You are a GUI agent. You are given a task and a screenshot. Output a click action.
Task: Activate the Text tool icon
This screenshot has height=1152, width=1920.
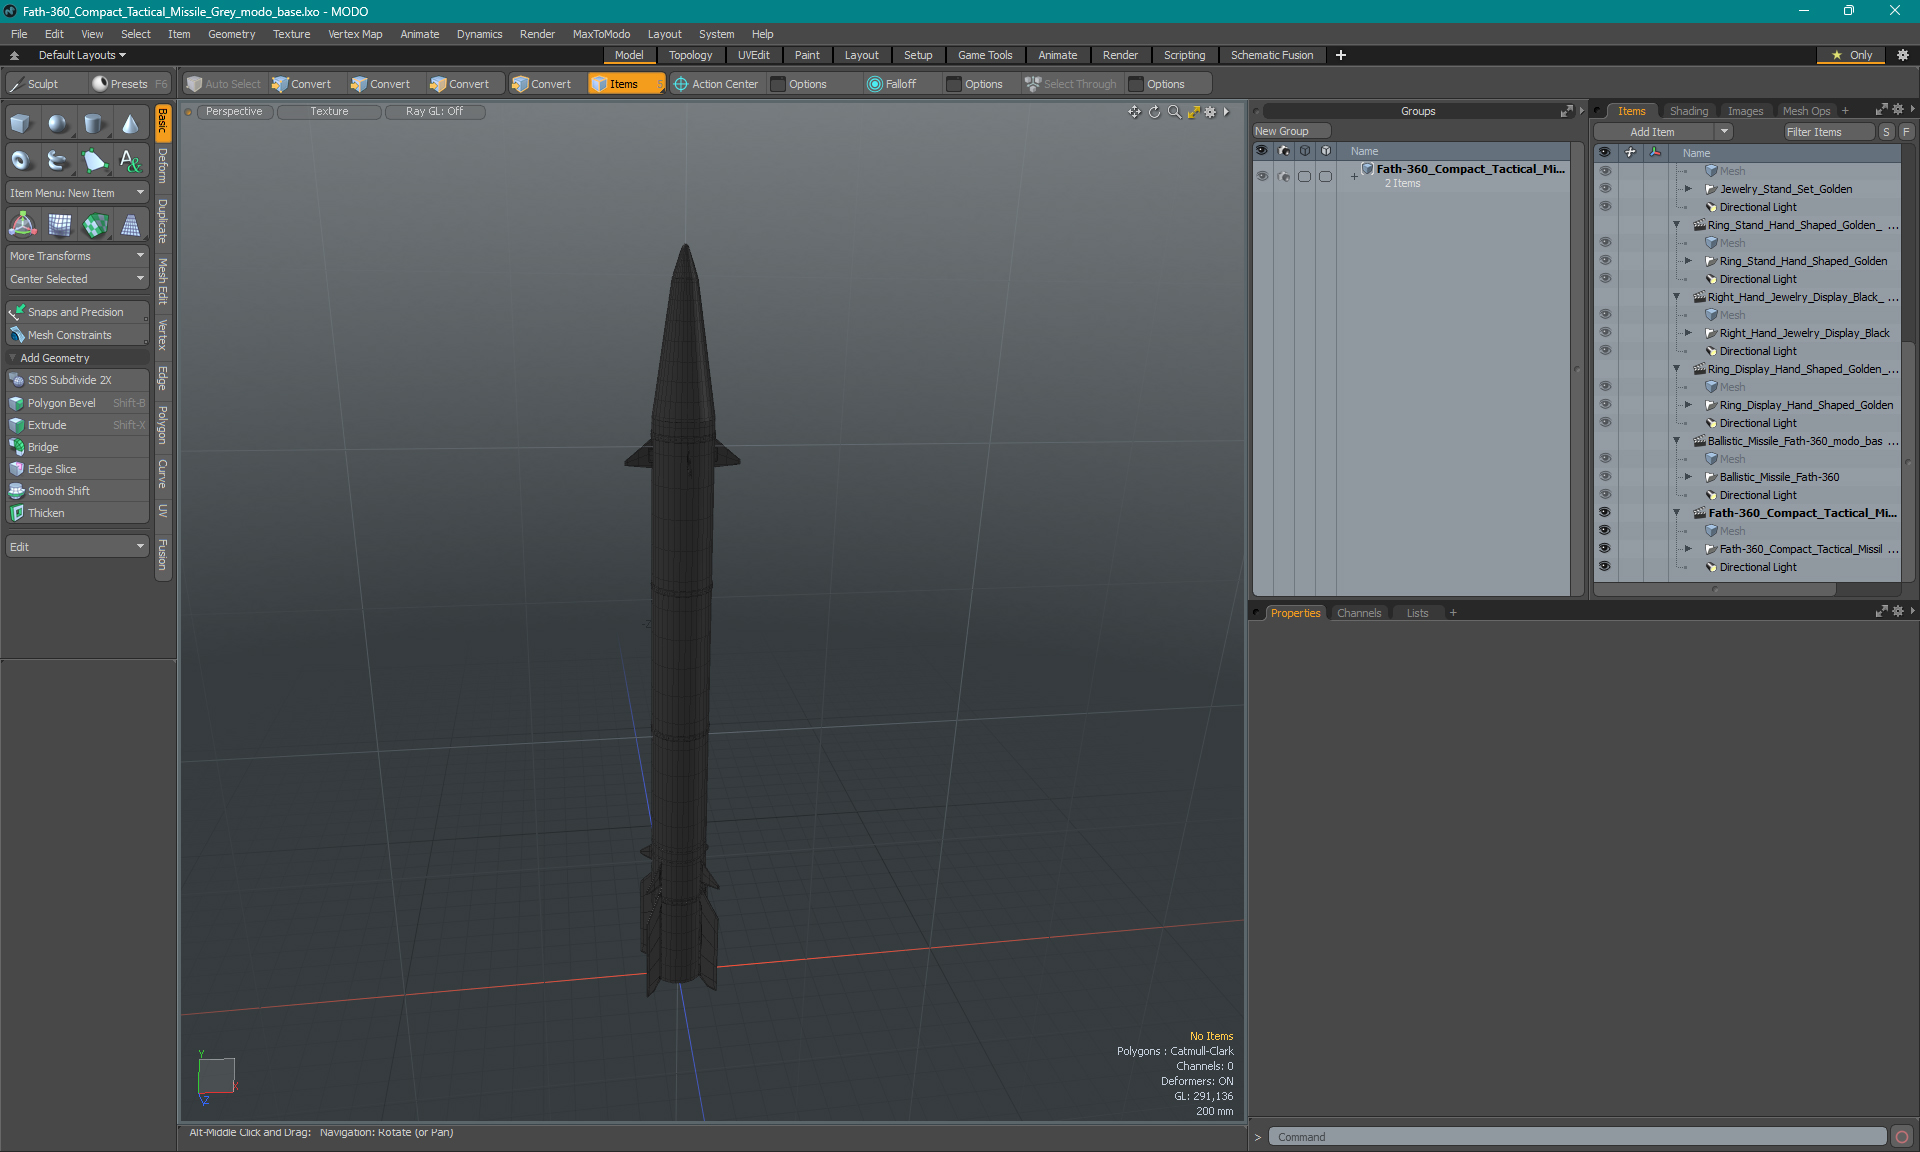point(130,160)
